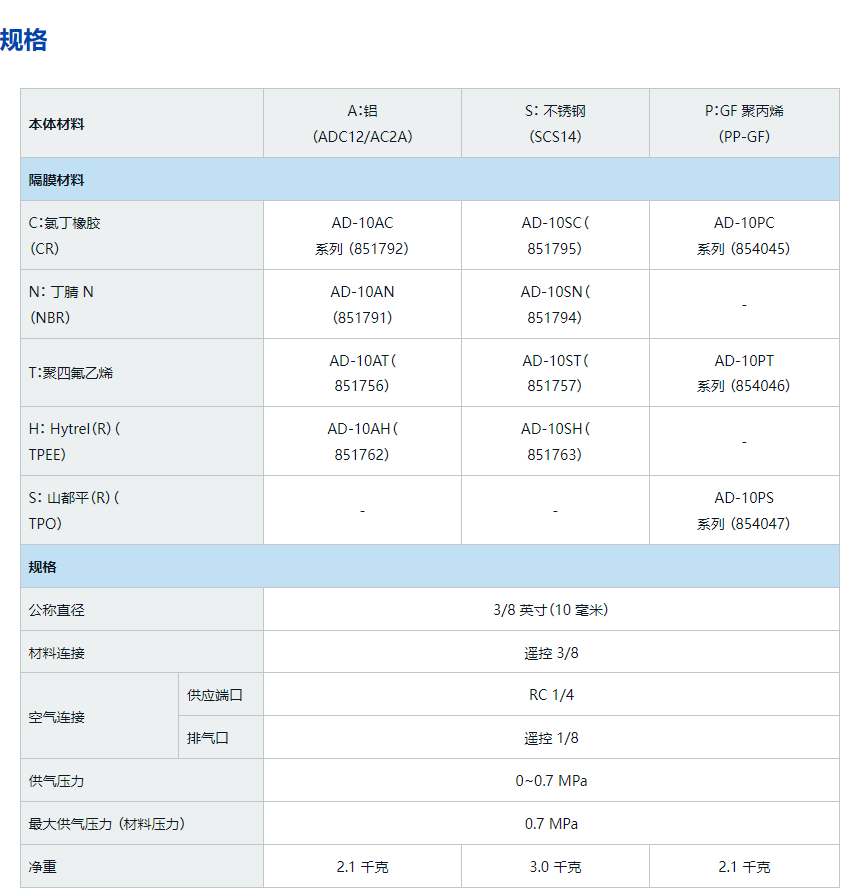Select the S:不锈钢 (SCS14) column header
Image resolution: width=846 pixels, height=896 pixels.
555,124
